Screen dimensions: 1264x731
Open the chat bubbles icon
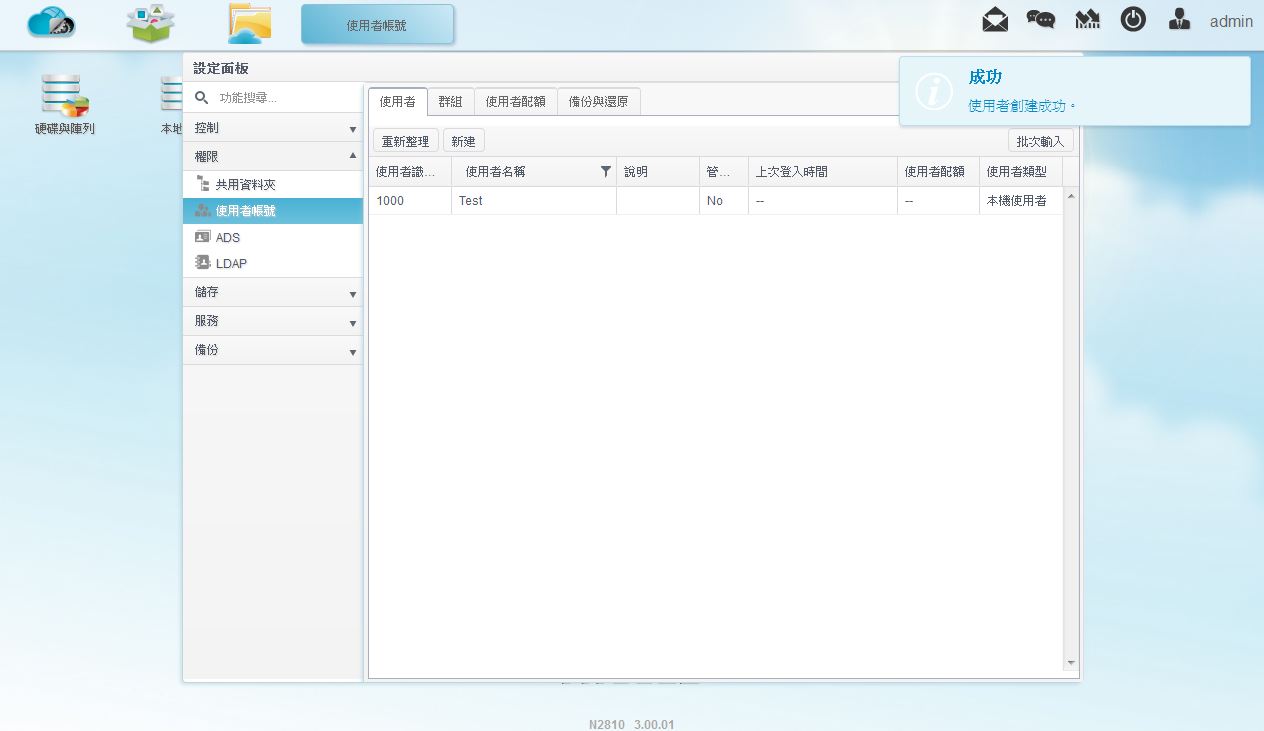pos(1041,20)
